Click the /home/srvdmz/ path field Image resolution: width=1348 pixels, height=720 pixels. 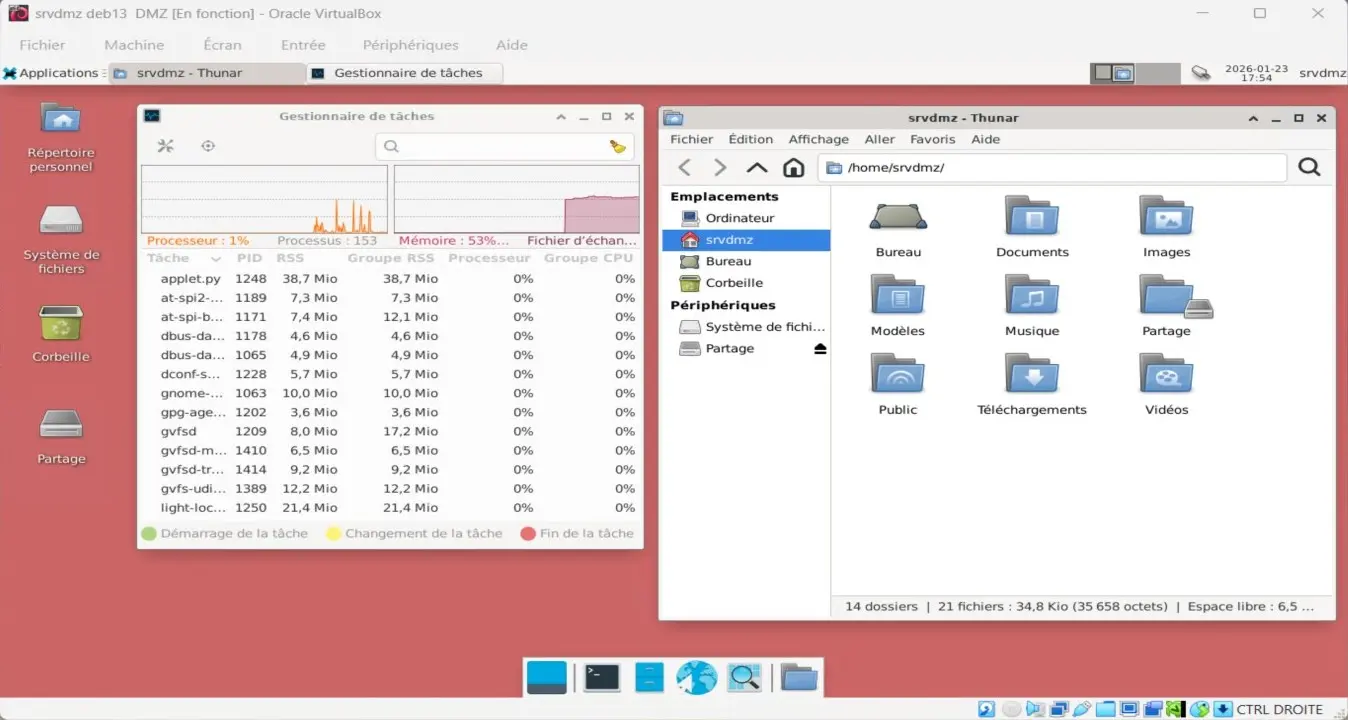pyautogui.click(x=1050, y=167)
